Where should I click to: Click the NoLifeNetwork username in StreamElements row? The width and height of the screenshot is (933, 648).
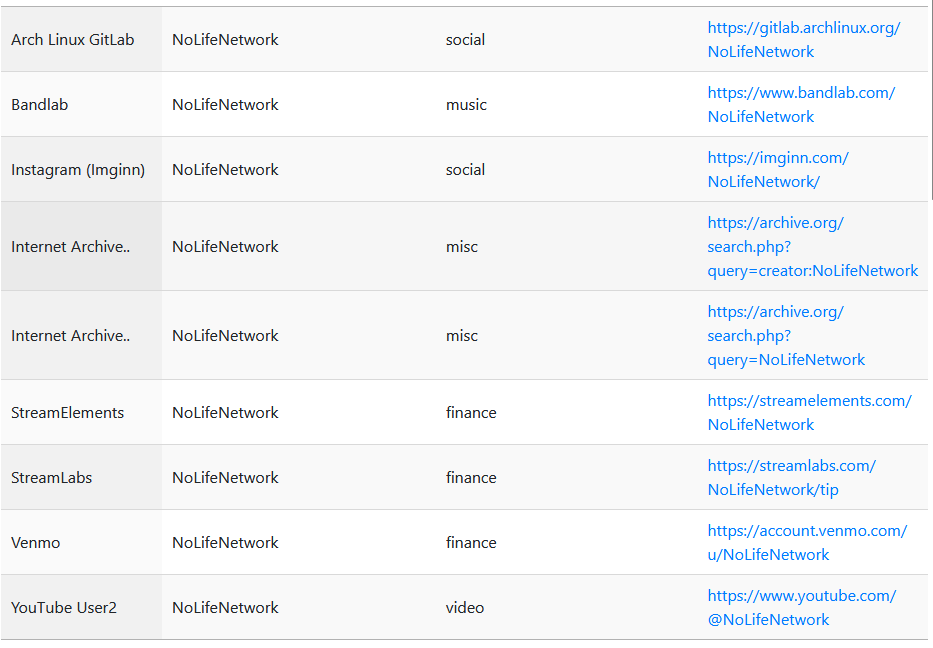point(225,413)
